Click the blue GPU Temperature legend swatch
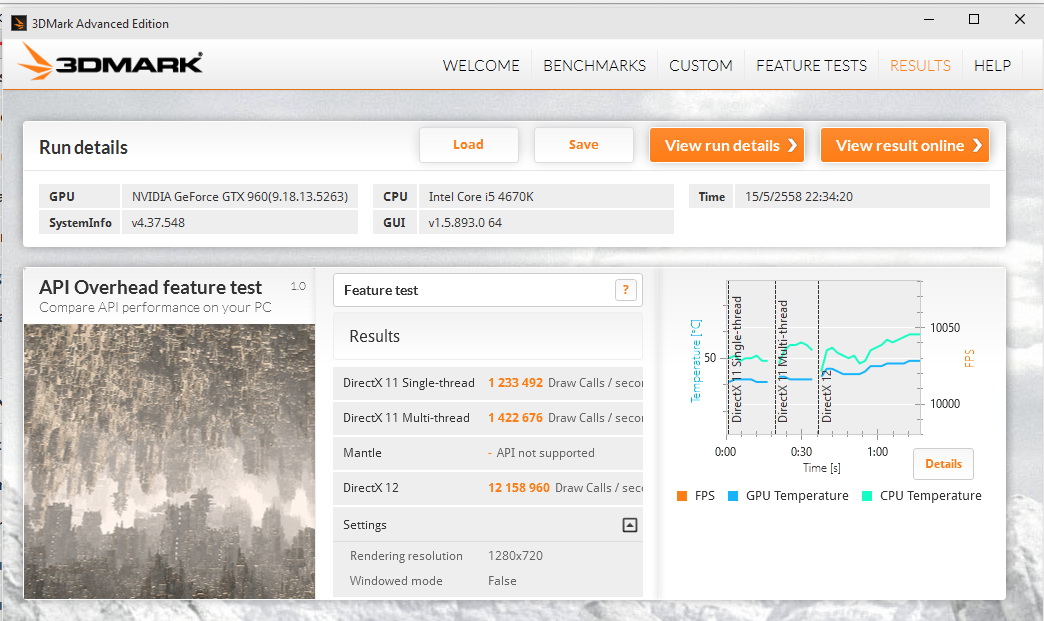 [733, 496]
